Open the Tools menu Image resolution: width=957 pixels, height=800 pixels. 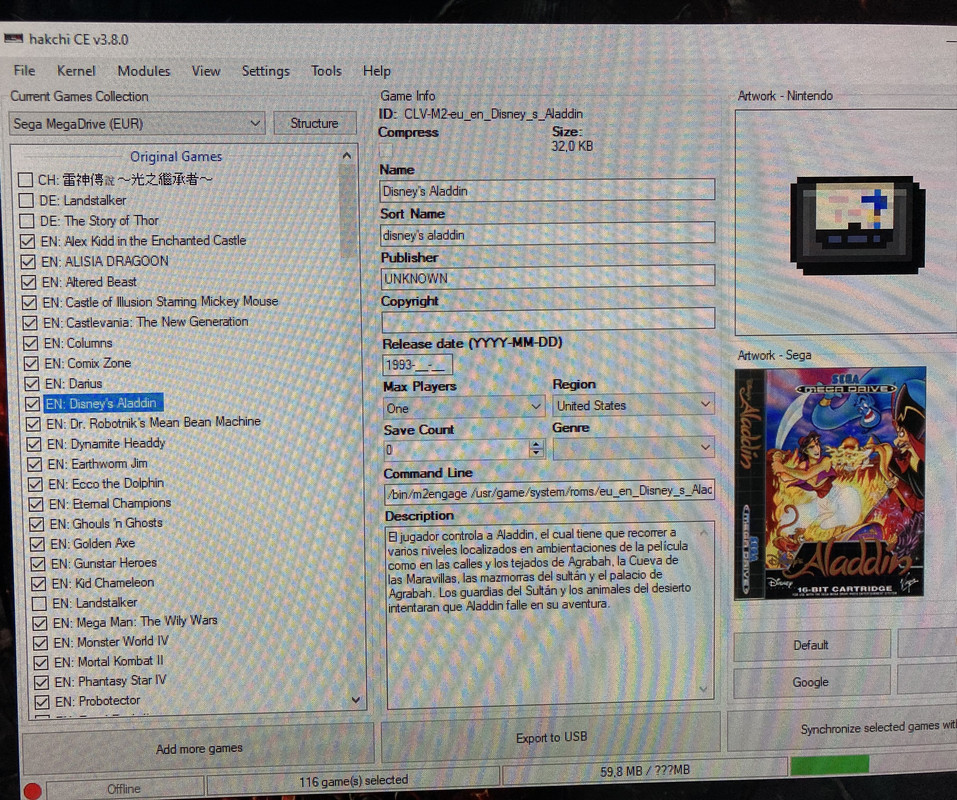(x=327, y=71)
